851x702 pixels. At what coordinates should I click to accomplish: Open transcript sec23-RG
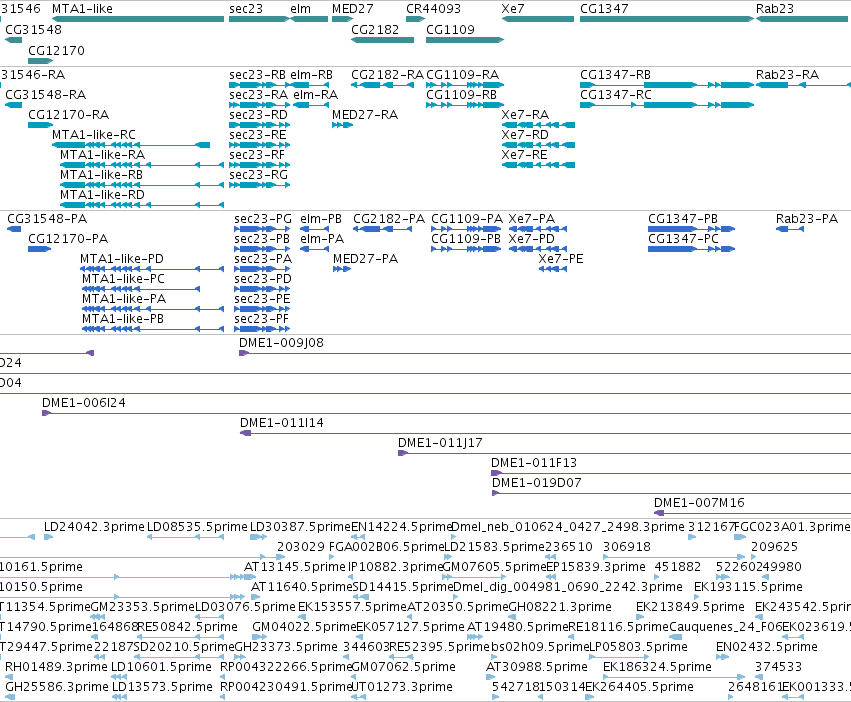coord(259,185)
